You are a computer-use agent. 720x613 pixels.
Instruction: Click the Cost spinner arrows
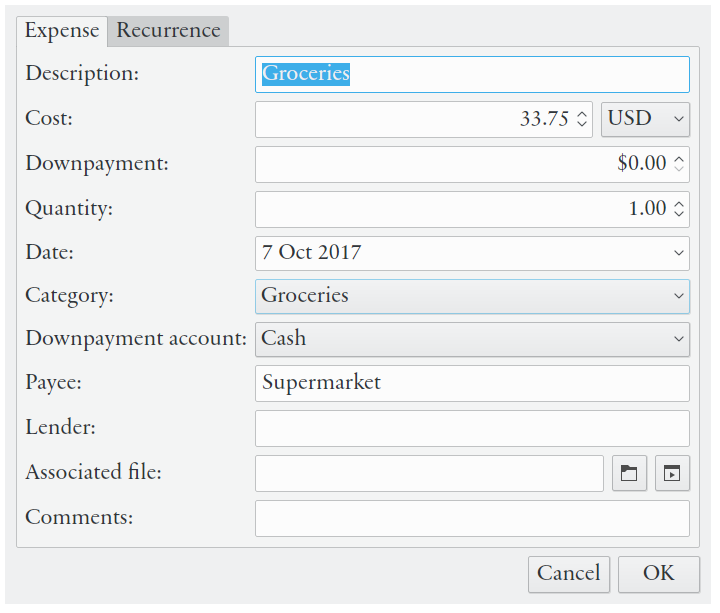[x=582, y=119]
